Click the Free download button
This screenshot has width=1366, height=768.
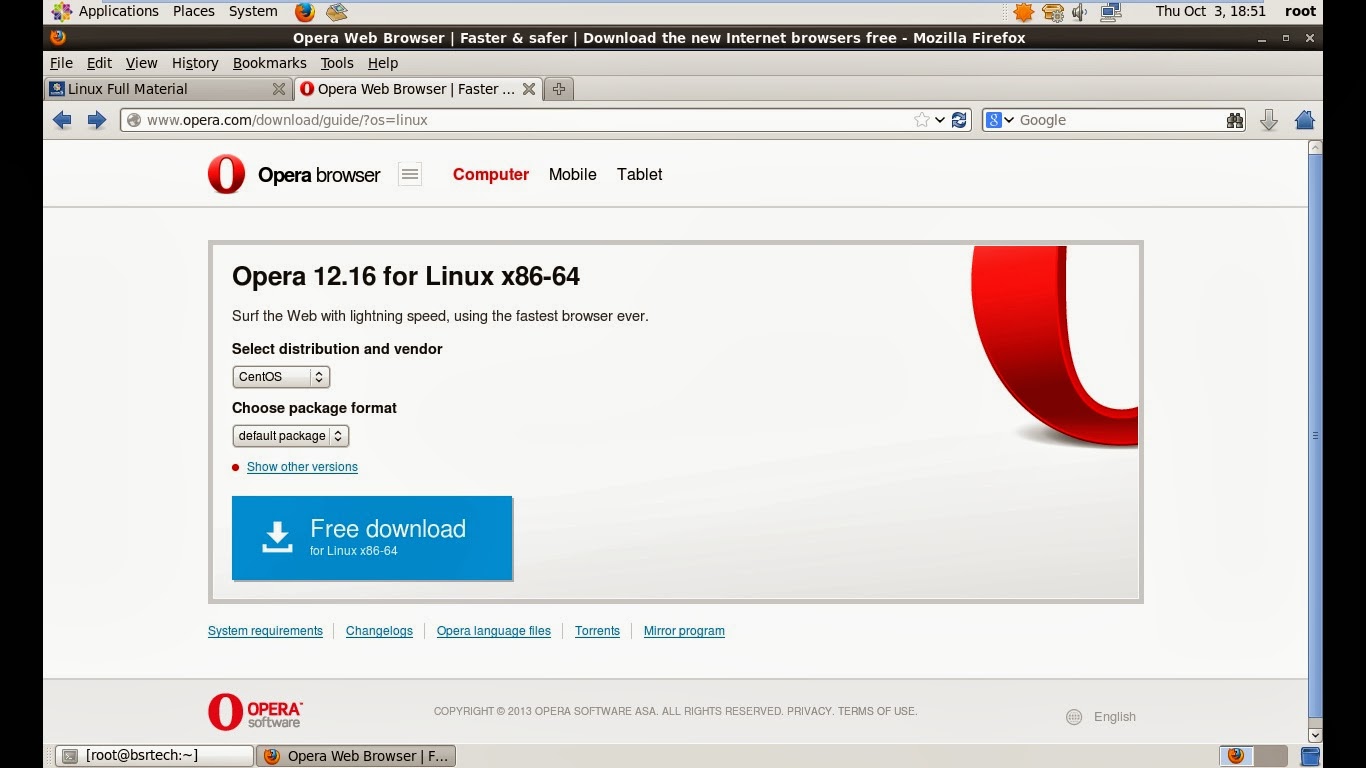coord(372,538)
